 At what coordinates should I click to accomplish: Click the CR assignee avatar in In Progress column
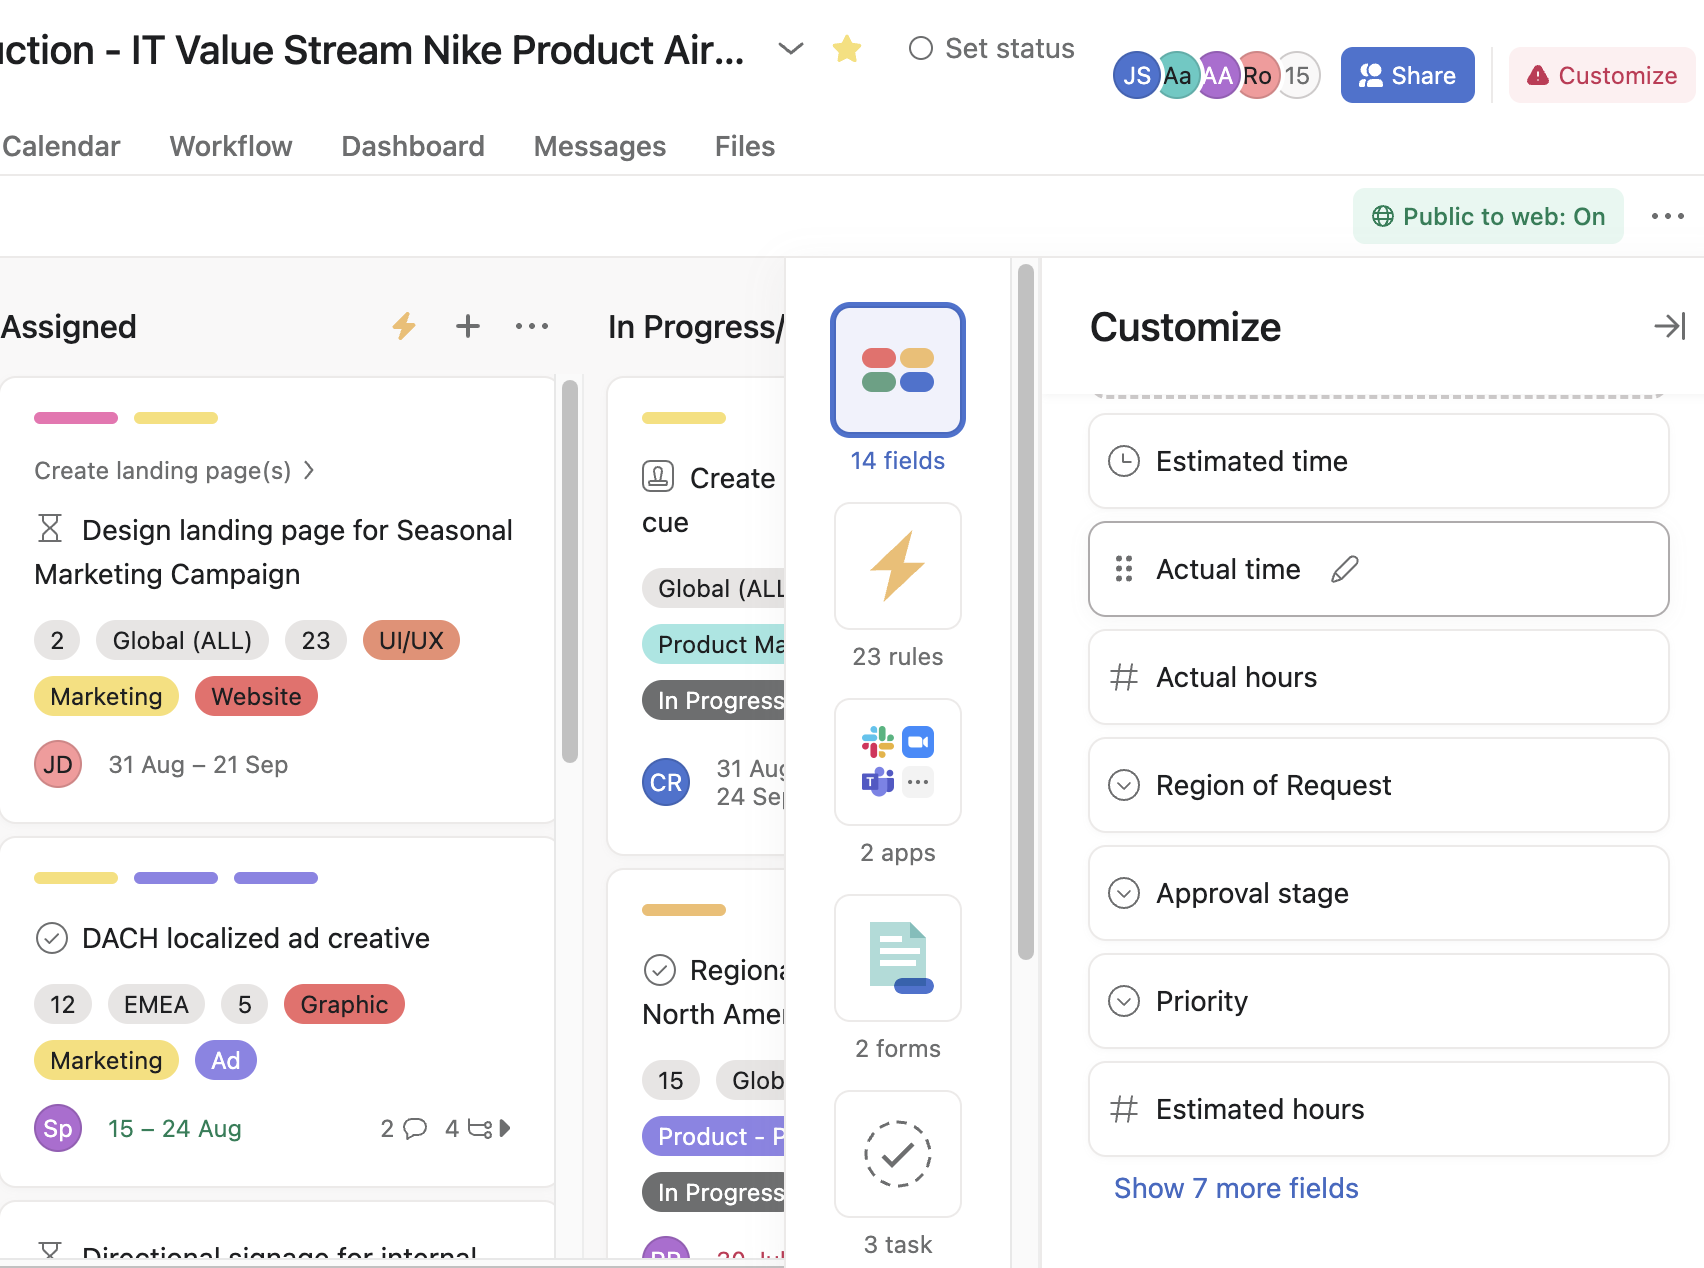(666, 782)
